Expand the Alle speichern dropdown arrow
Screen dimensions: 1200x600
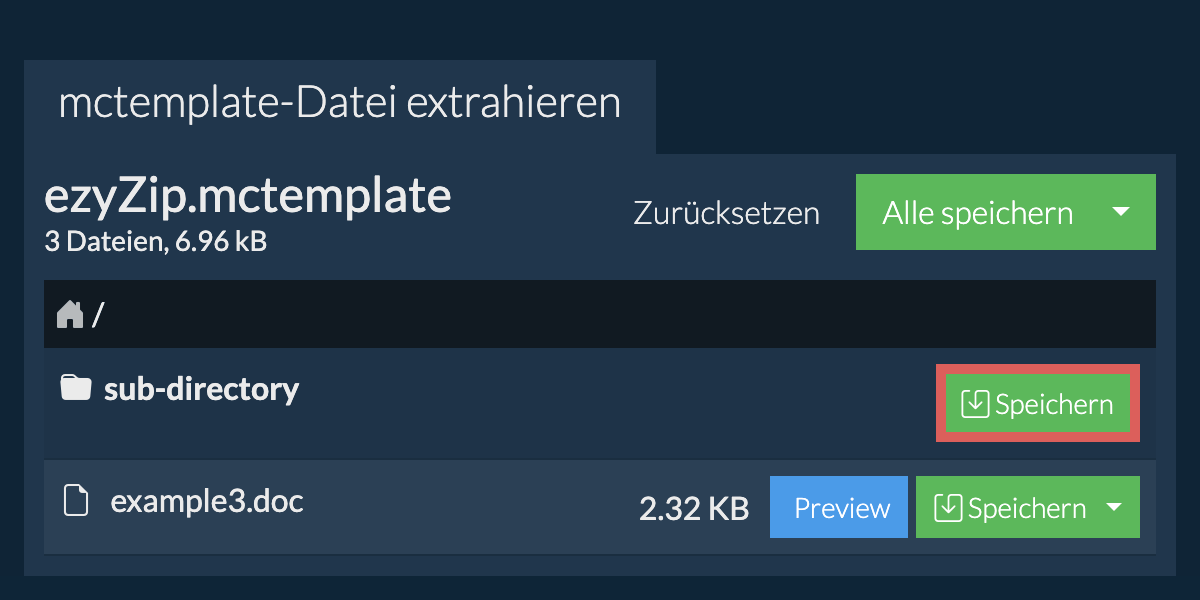(1121, 212)
